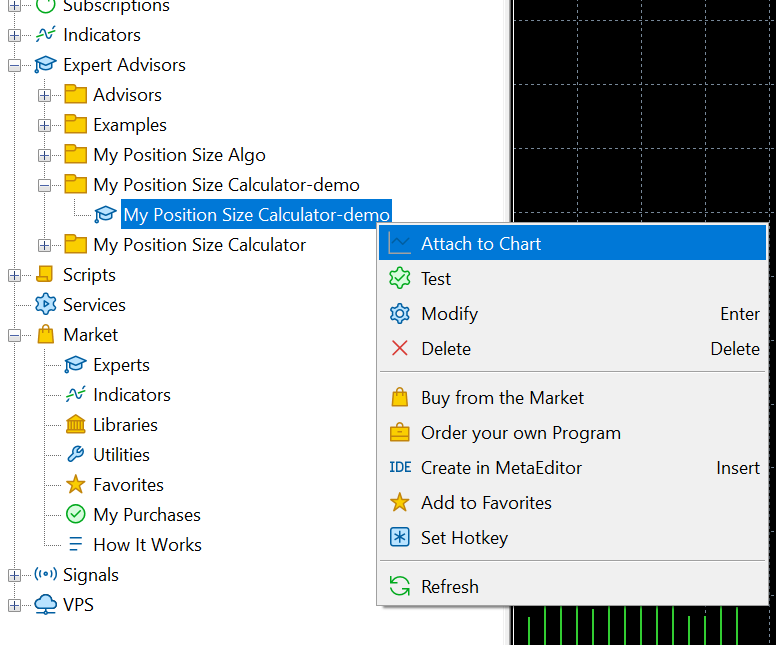Click the Services gear-play icon
The image size is (776, 645).
pos(46,304)
